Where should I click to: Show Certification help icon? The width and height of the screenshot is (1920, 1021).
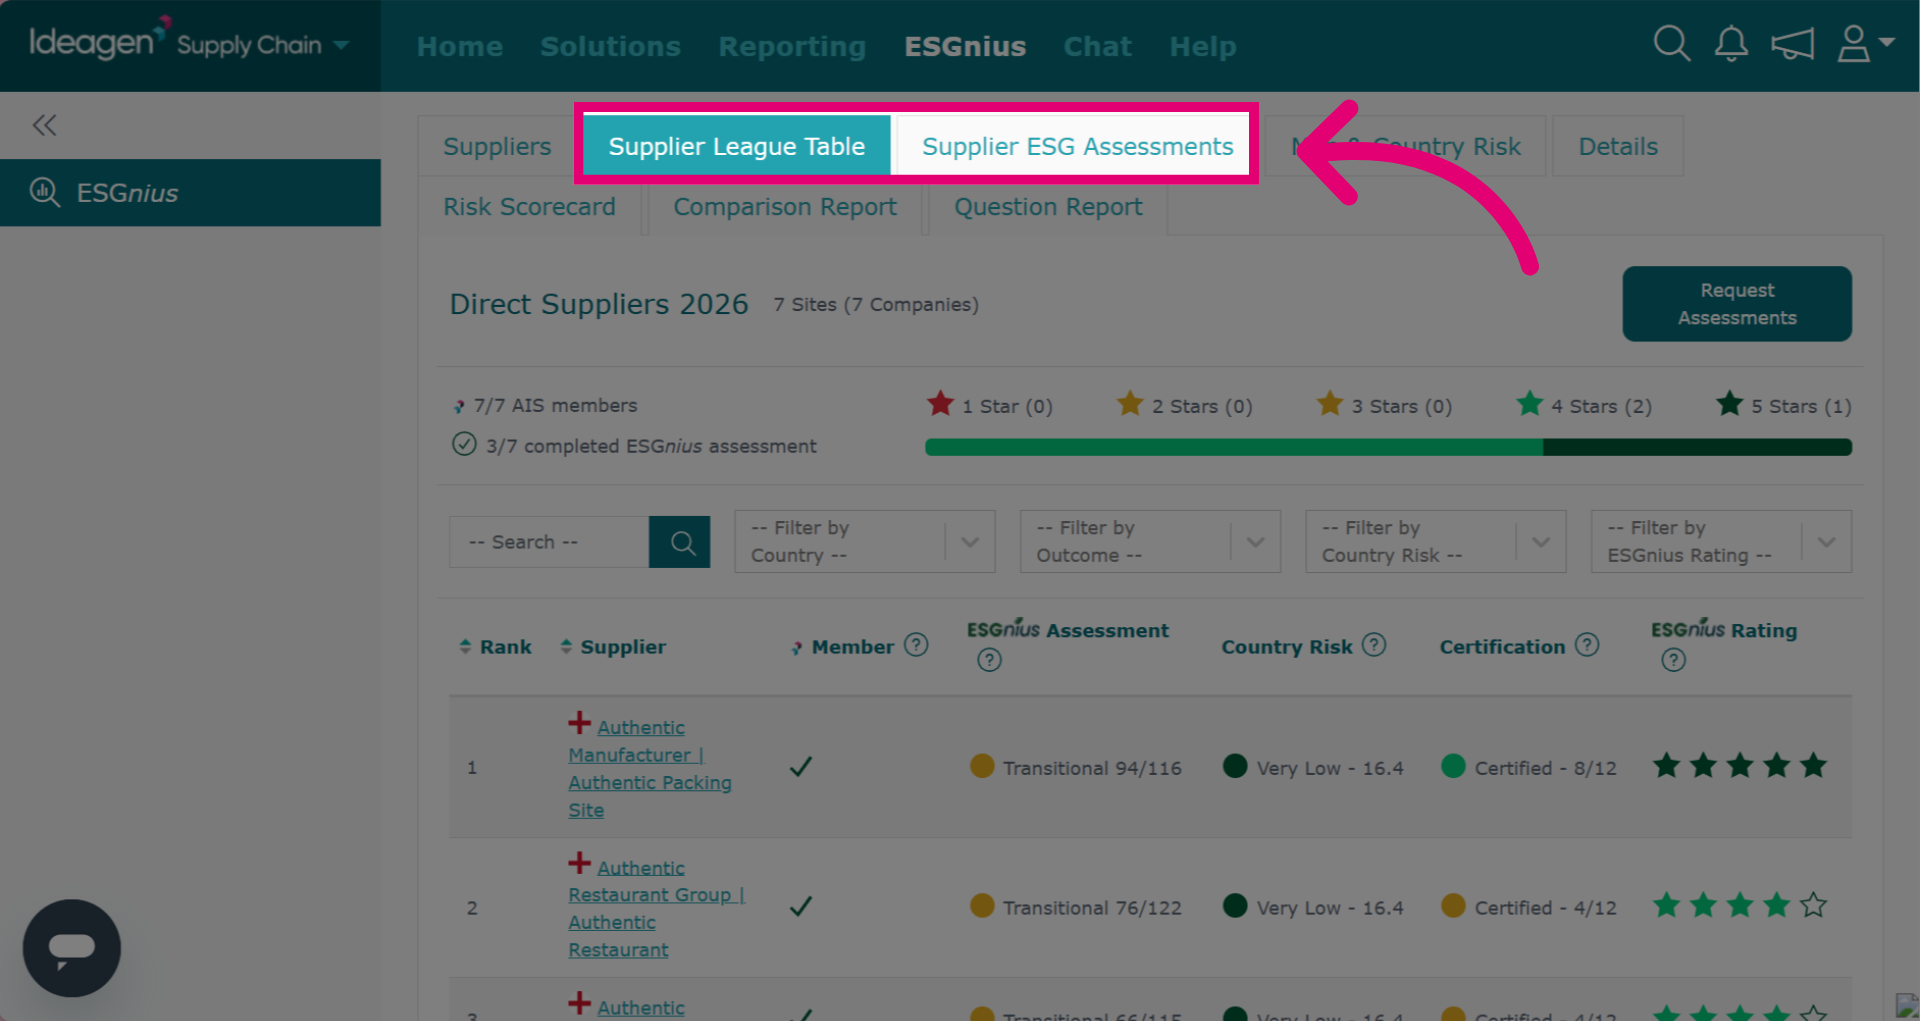pos(1587,645)
